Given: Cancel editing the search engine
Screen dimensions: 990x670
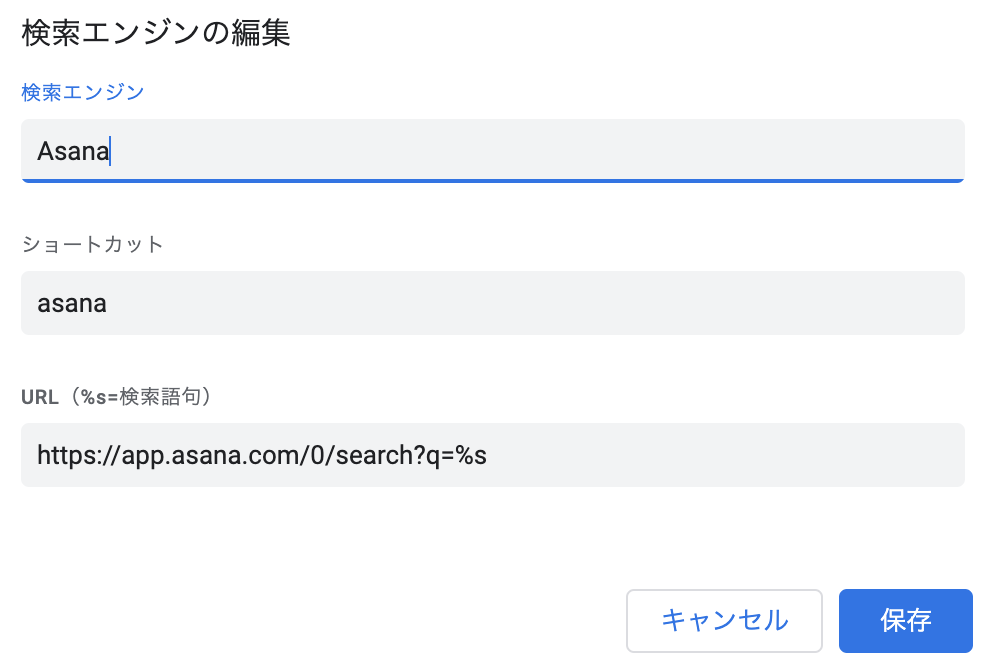Looking at the screenshot, I should (x=724, y=621).
